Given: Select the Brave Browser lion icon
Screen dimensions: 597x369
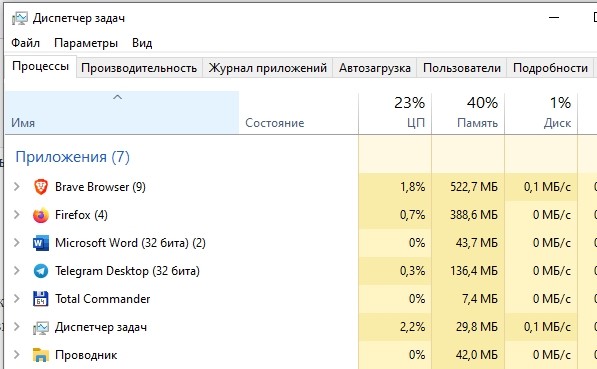Looking at the screenshot, I should coord(41,187).
